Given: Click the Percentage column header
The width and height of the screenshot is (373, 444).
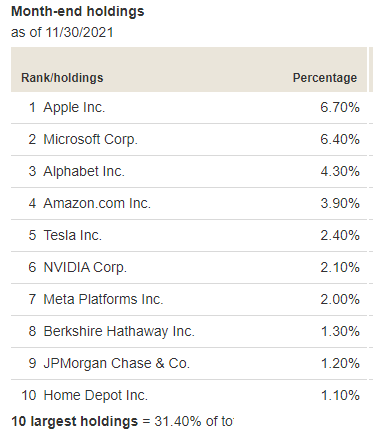Looking at the screenshot, I should (x=325, y=78).
